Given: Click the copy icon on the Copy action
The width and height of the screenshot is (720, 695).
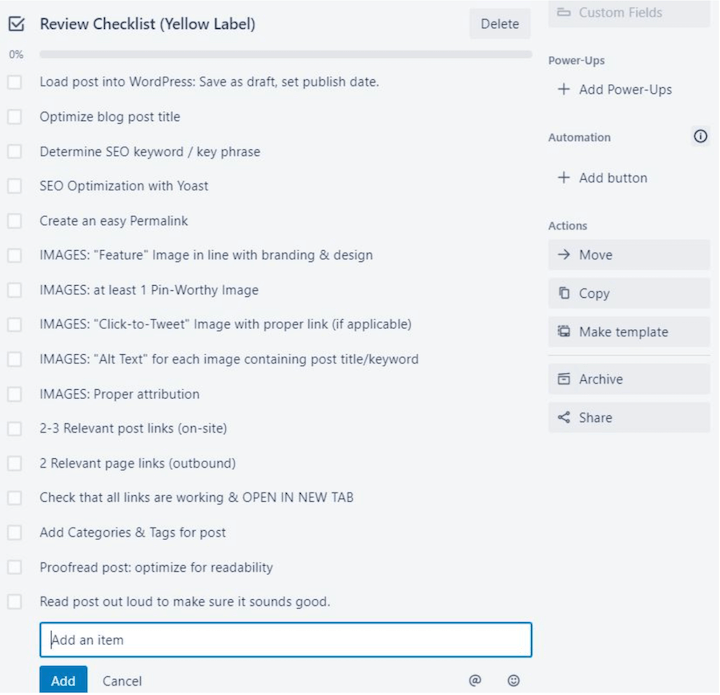Looking at the screenshot, I should [x=563, y=293].
